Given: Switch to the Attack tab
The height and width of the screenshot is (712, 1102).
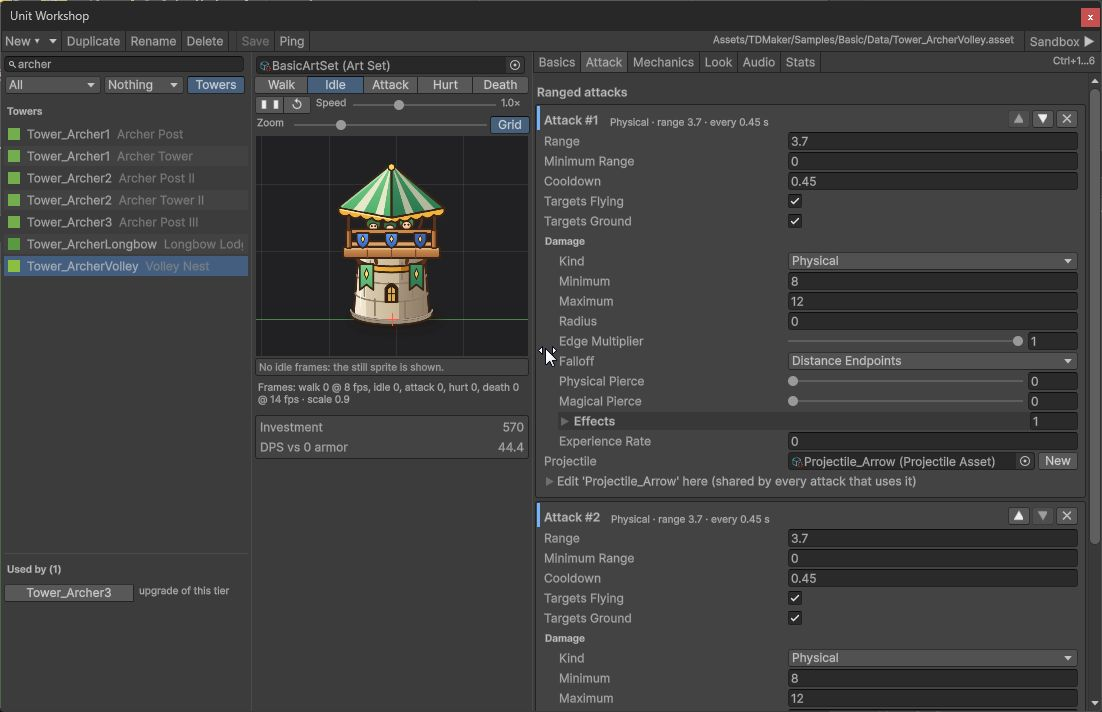Looking at the screenshot, I should (x=604, y=63).
